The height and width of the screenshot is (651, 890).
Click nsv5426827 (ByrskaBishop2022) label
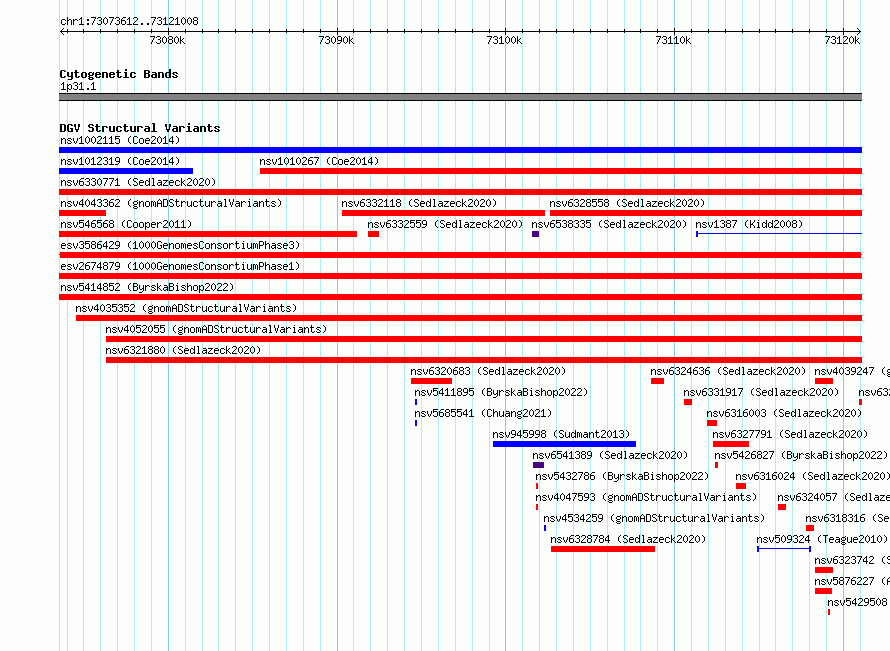tap(801, 455)
